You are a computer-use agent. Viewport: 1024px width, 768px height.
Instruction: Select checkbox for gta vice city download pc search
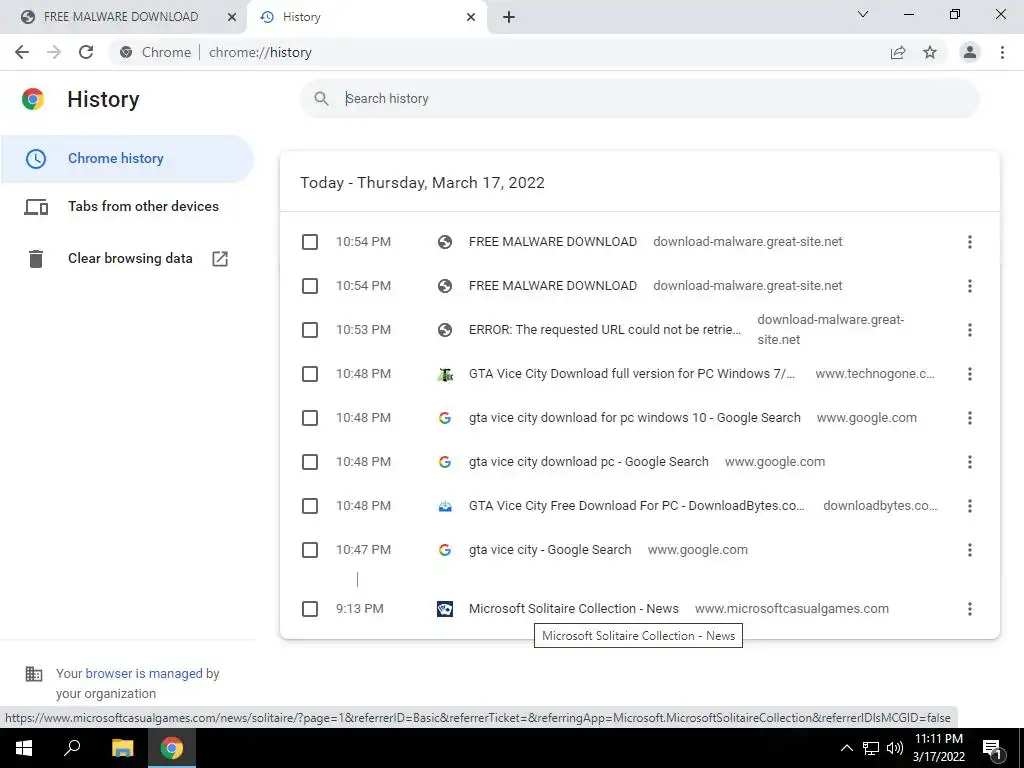(310, 462)
